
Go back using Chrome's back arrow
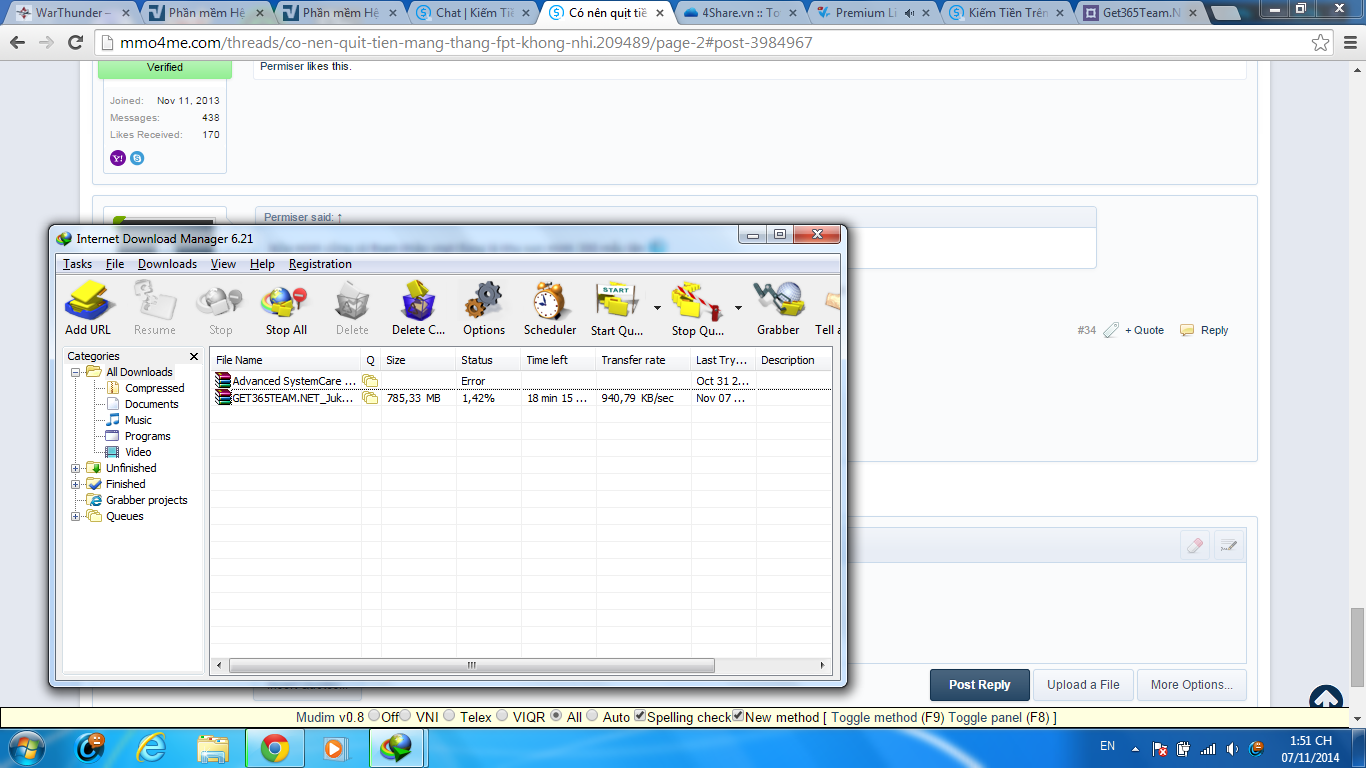18,43
